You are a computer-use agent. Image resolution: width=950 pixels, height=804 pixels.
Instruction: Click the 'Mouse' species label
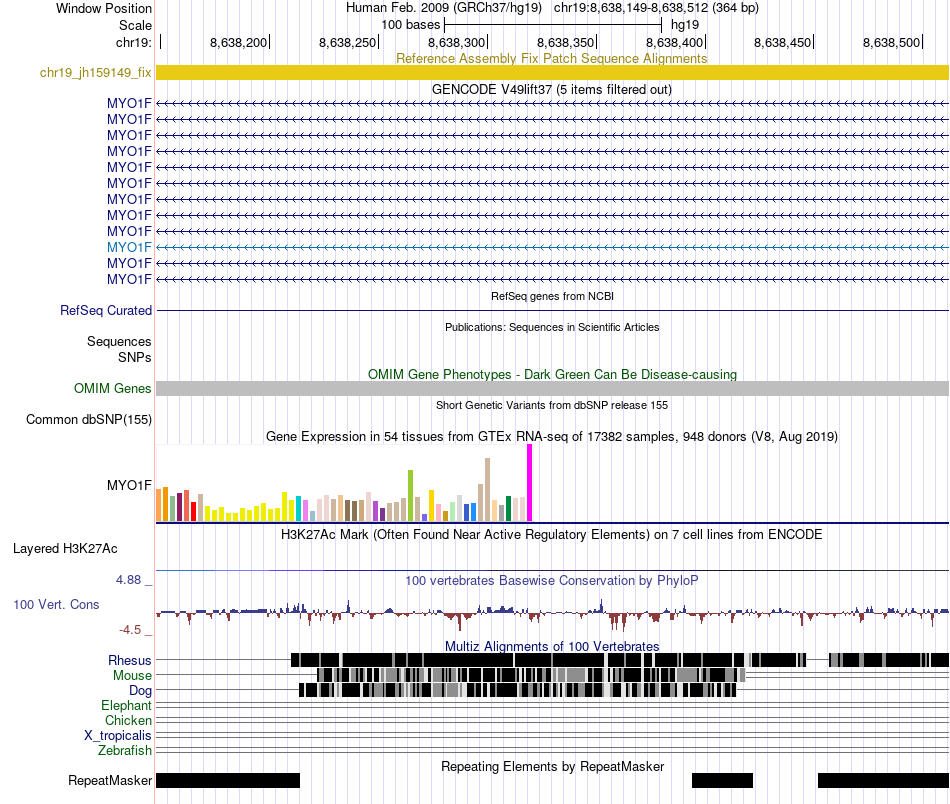pos(132,676)
